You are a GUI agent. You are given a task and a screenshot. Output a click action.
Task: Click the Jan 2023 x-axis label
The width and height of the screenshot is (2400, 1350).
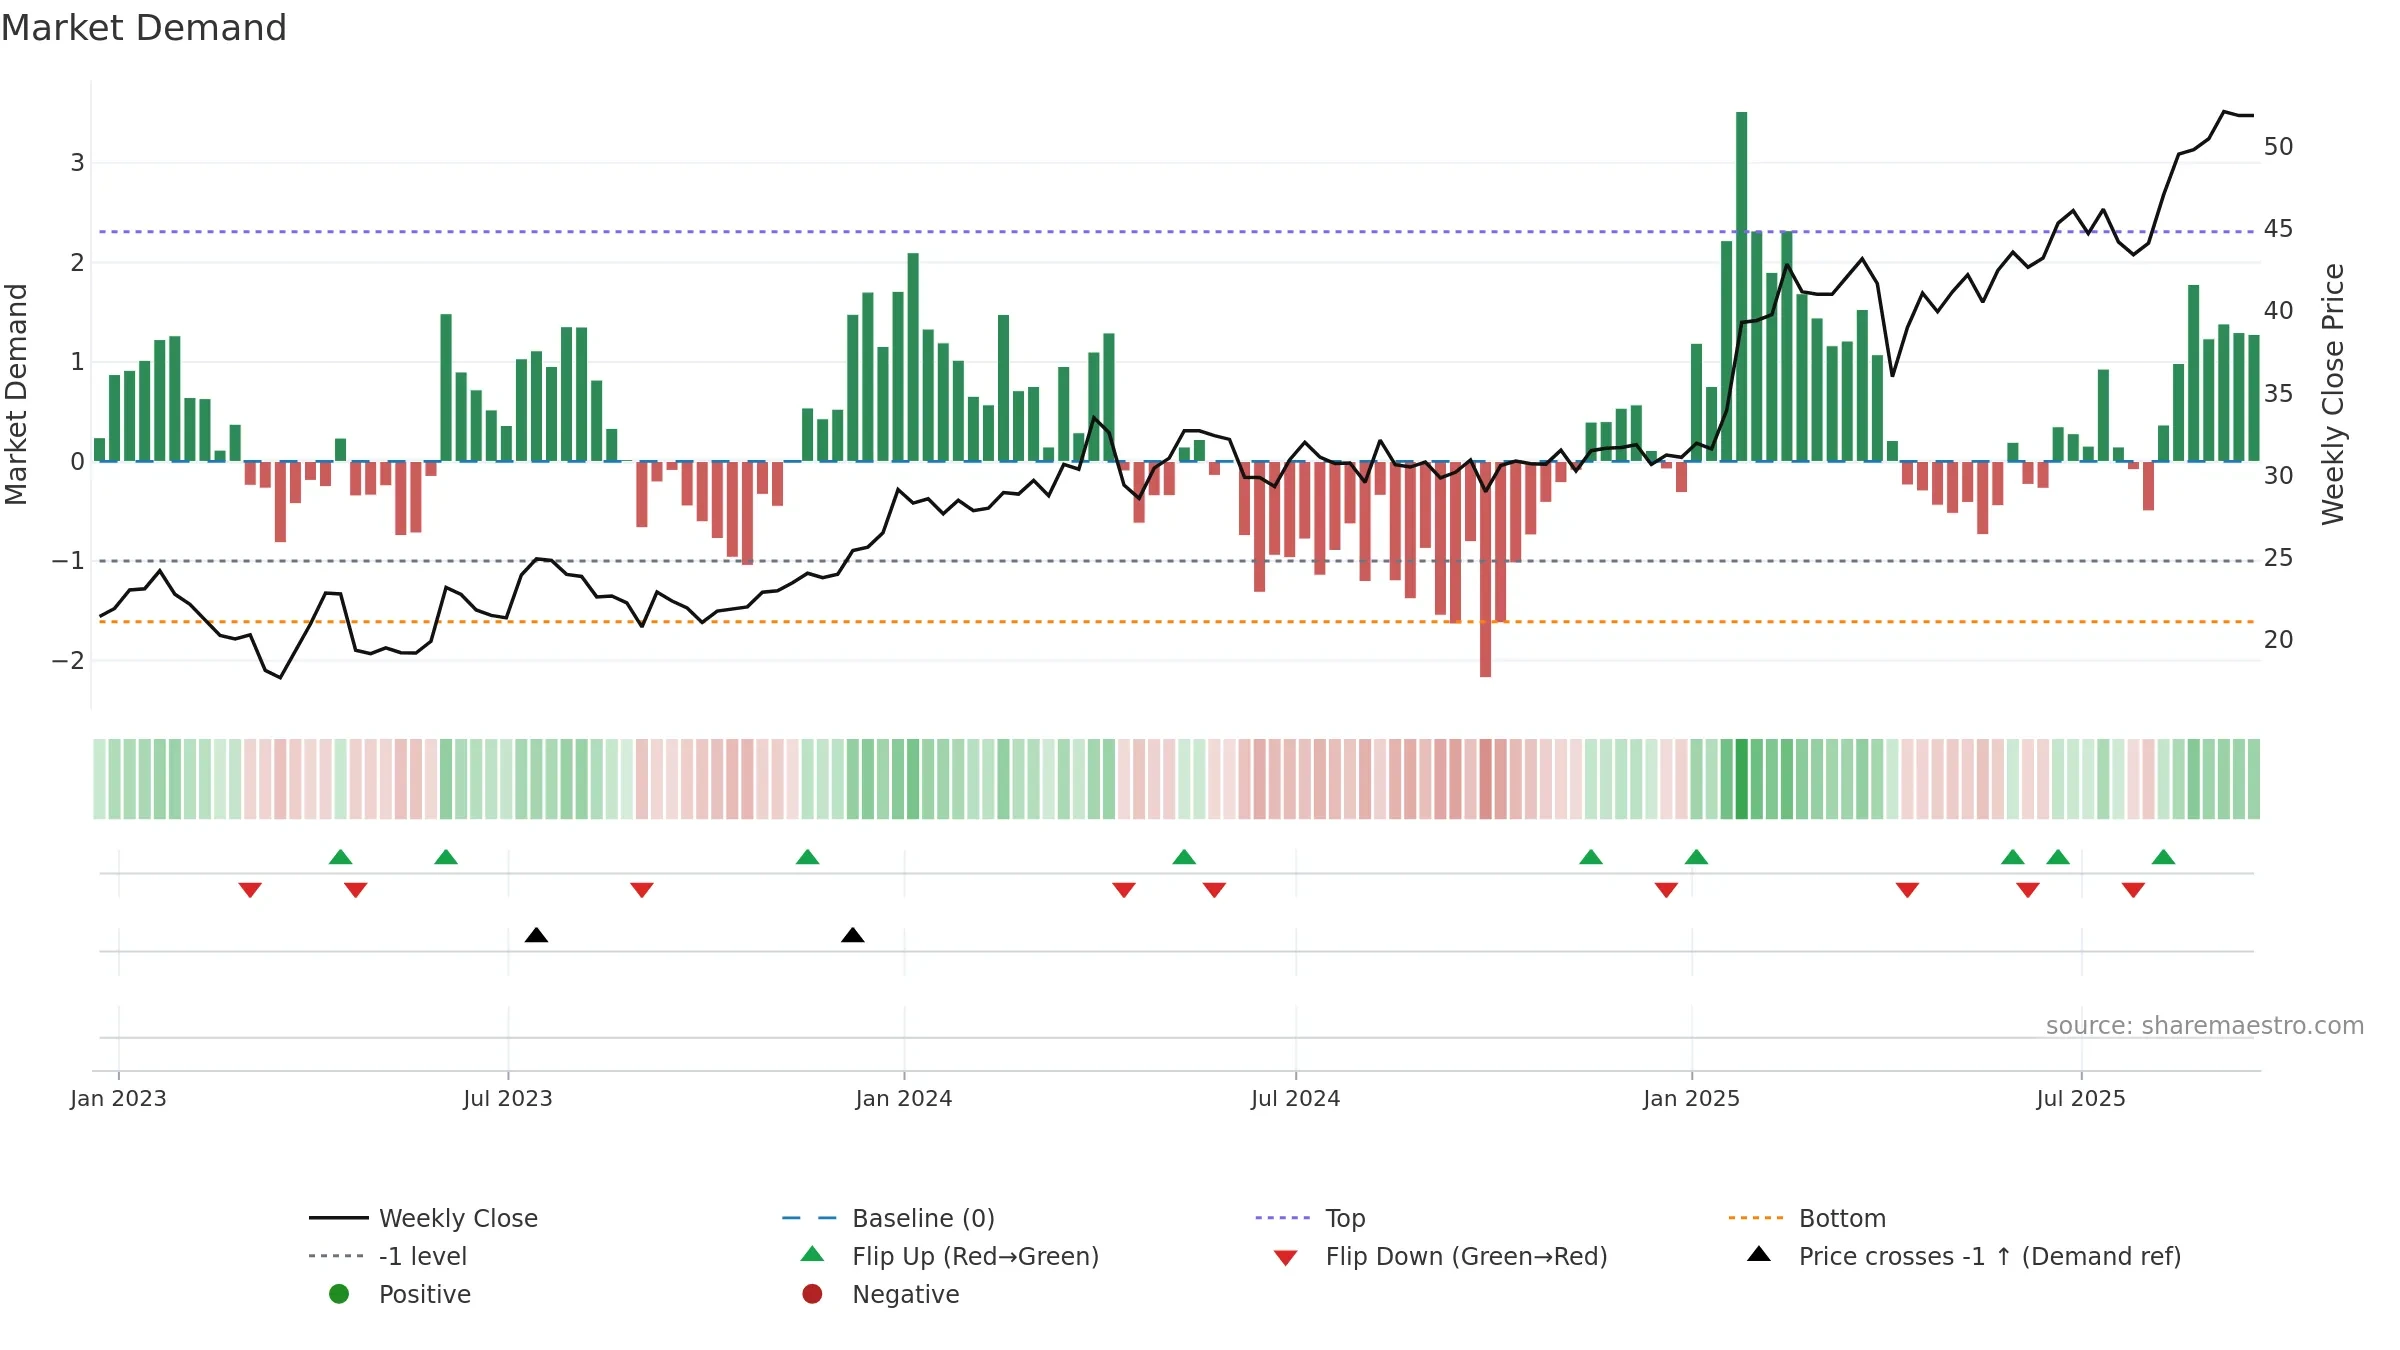pyautogui.click(x=118, y=1098)
